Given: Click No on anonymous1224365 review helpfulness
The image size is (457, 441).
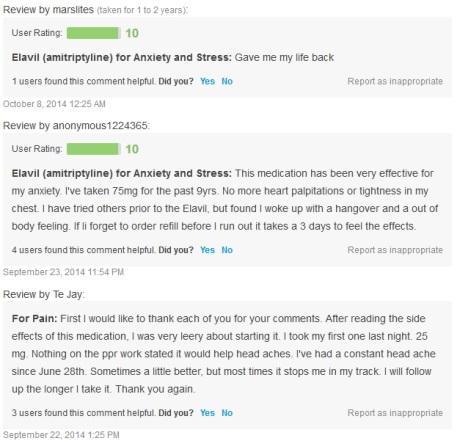Looking at the screenshot, I should pos(227,250).
